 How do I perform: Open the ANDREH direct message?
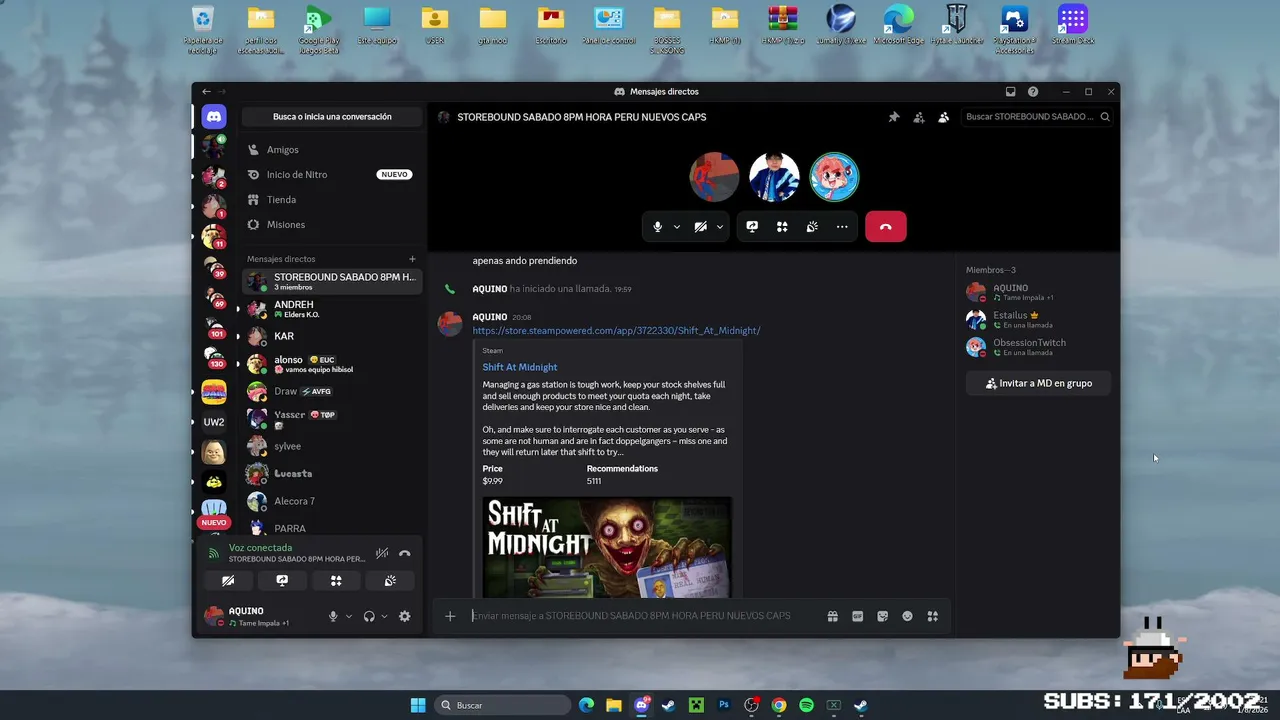click(332, 309)
